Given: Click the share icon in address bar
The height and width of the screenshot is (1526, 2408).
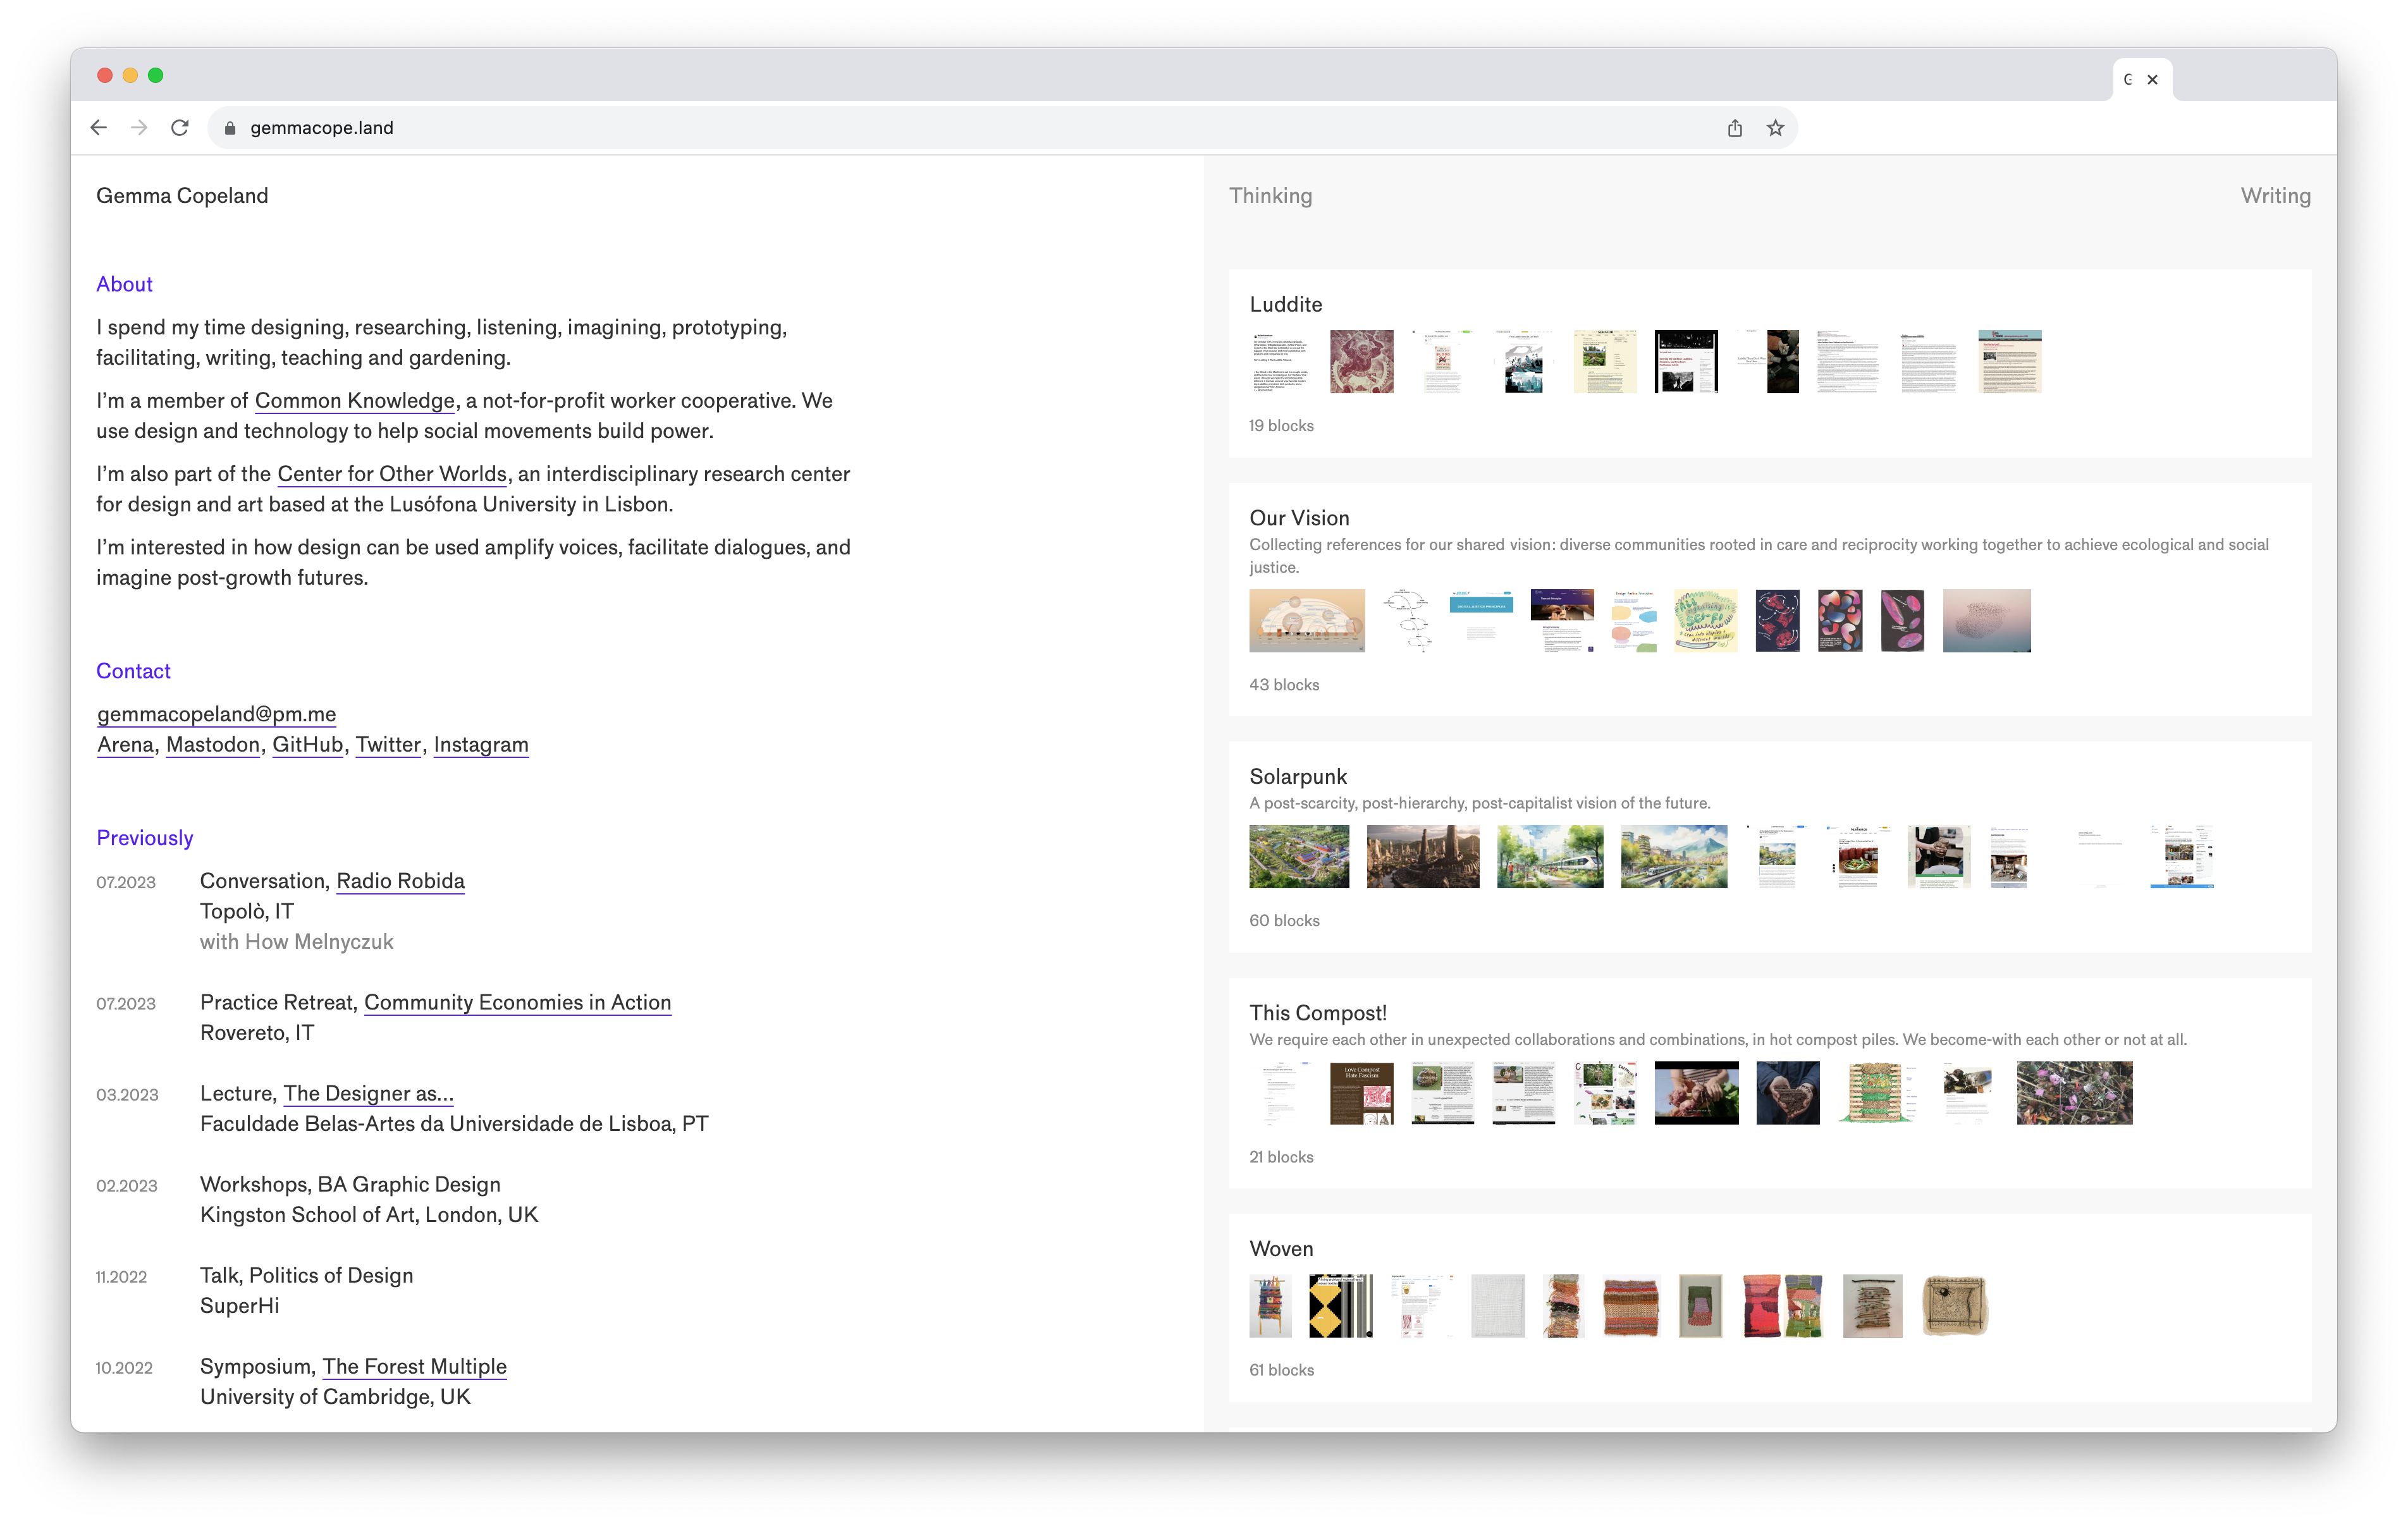Looking at the screenshot, I should 1735,128.
